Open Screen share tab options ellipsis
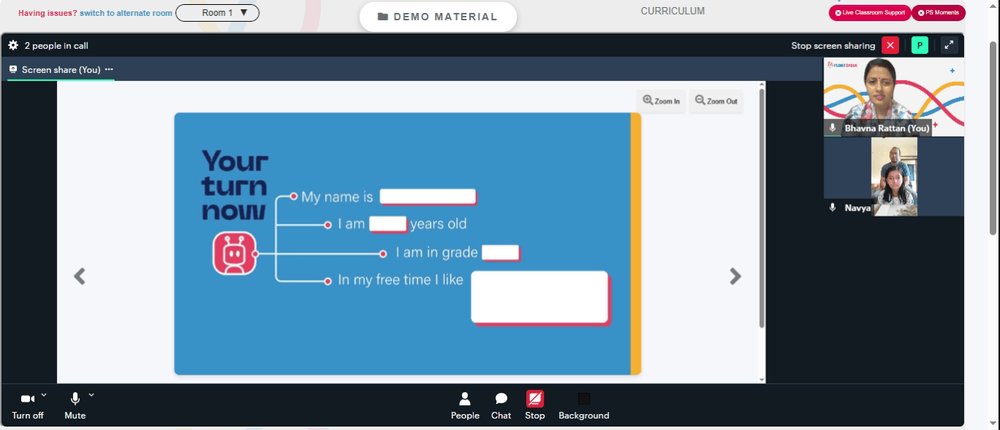 [109, 70]
